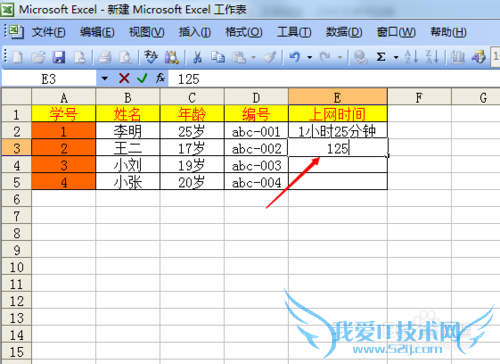Open the 视图(V) menu

tap(147, 32)
